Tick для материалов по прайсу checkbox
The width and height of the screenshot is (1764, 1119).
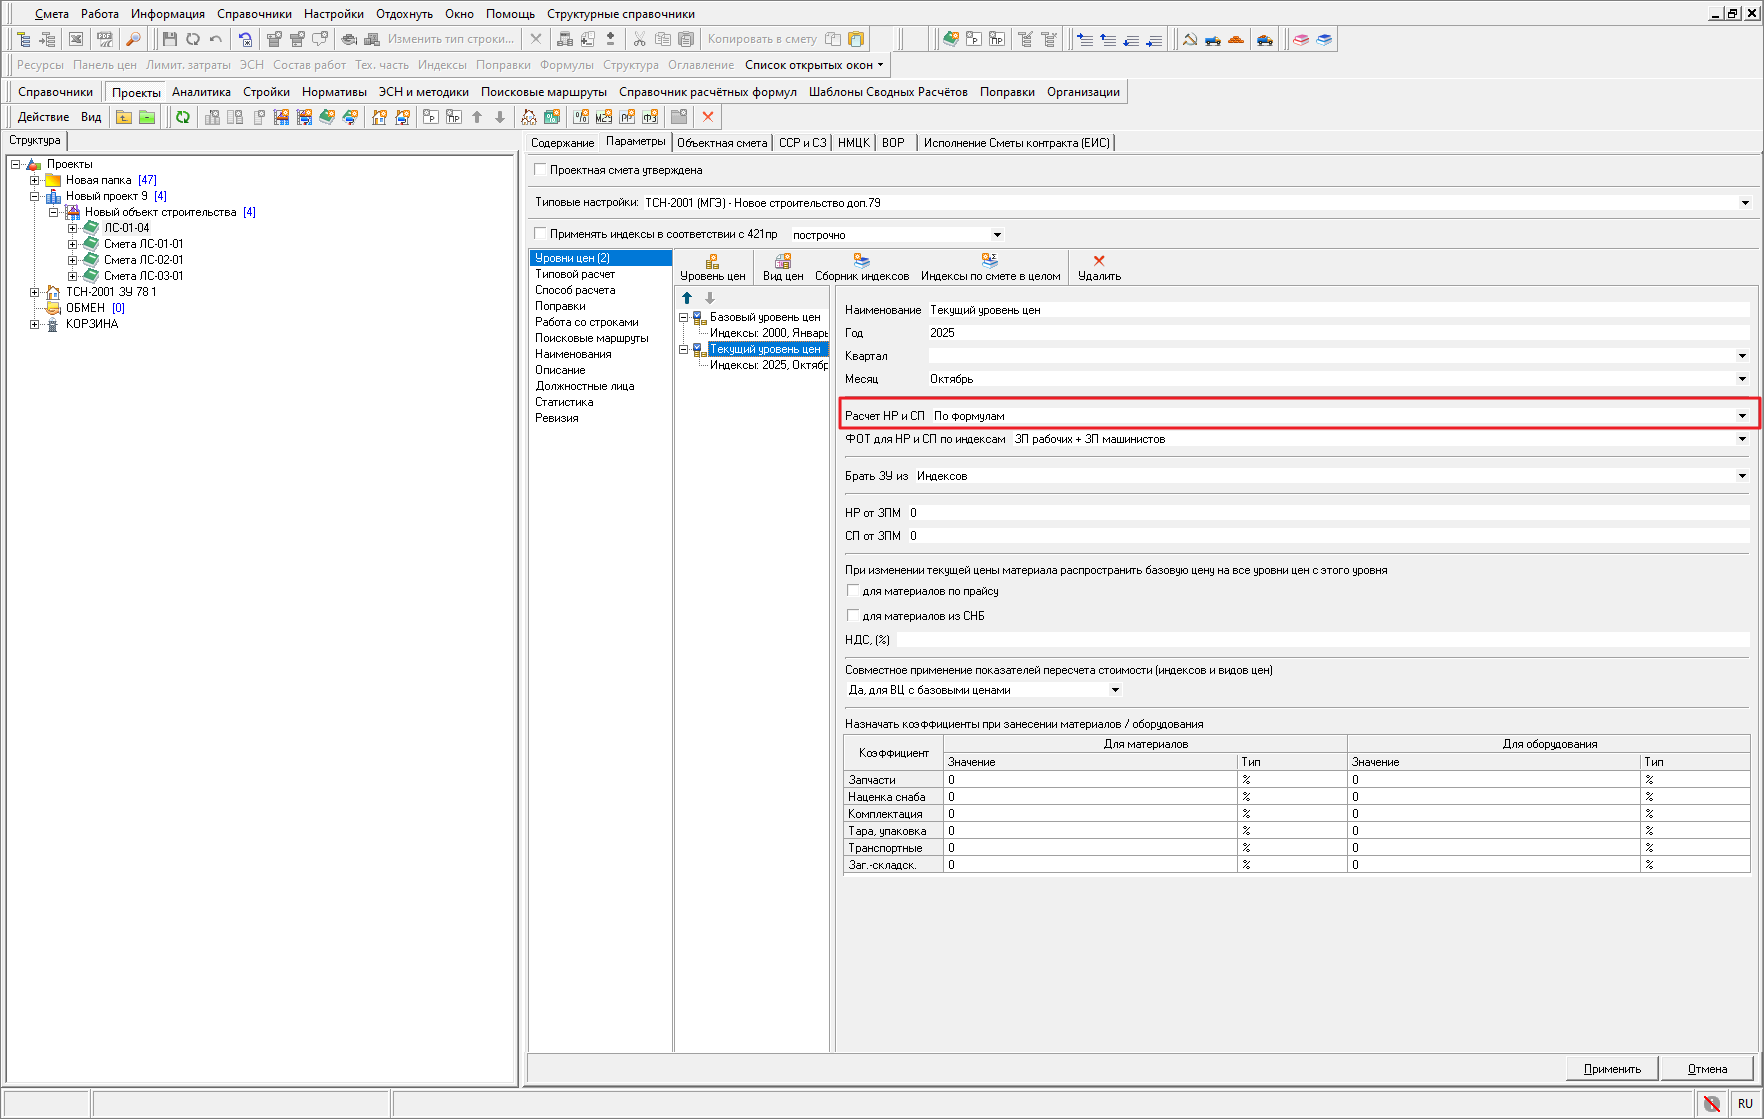coord(853,591)
